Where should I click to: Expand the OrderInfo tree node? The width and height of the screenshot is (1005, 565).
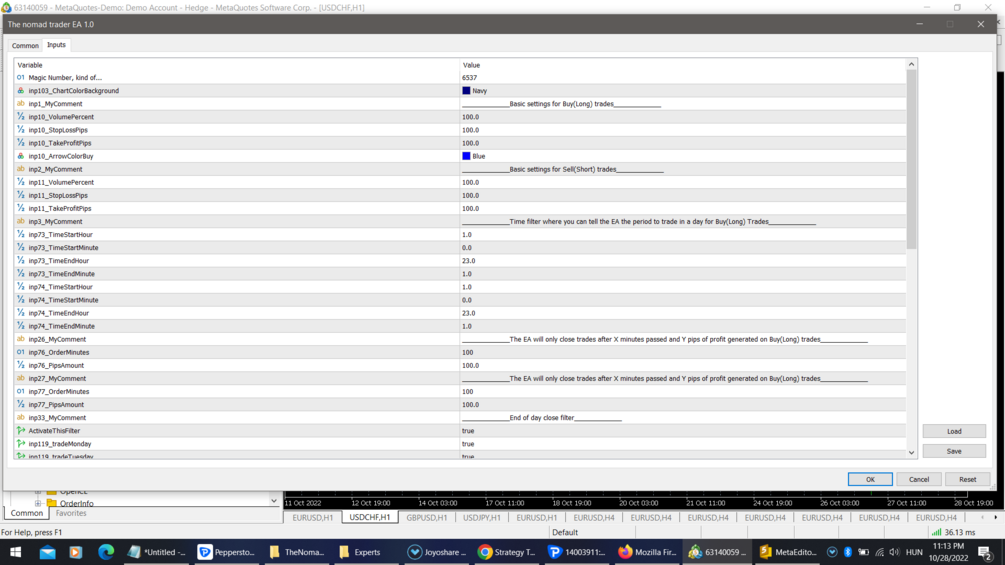click(38, 504)
